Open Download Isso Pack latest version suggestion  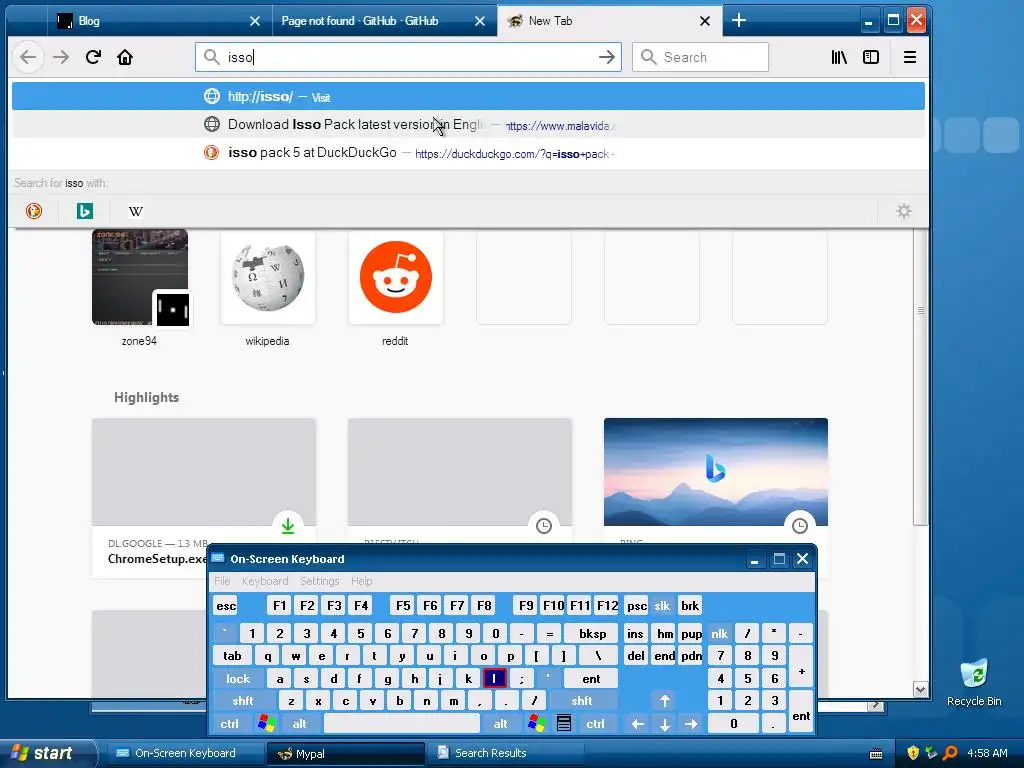pos(468,124)
